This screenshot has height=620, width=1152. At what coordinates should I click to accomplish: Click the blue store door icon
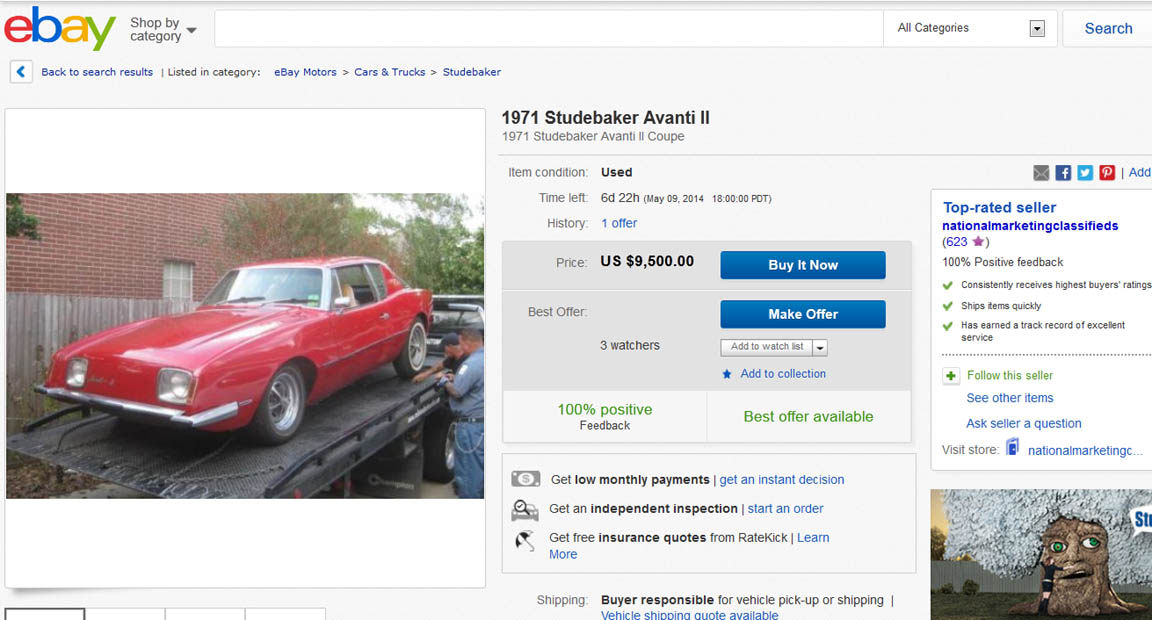coord(1012,448)
